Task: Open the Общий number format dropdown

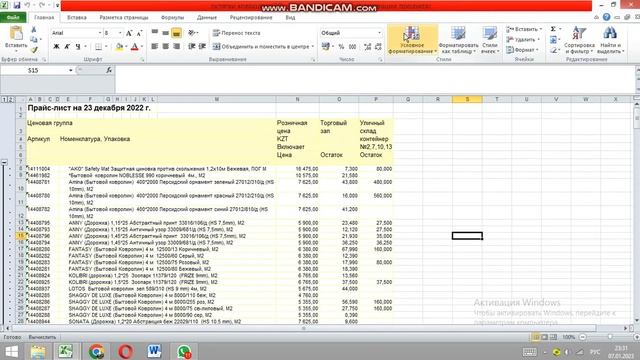Action: click(379, 33)
